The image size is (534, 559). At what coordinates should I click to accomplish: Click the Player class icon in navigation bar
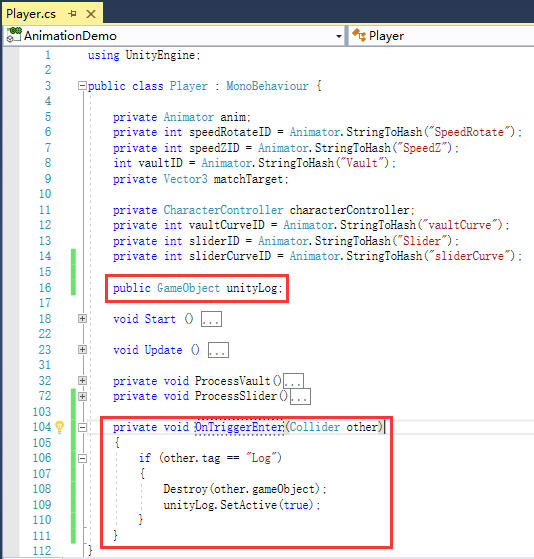(x=359, y=35)
